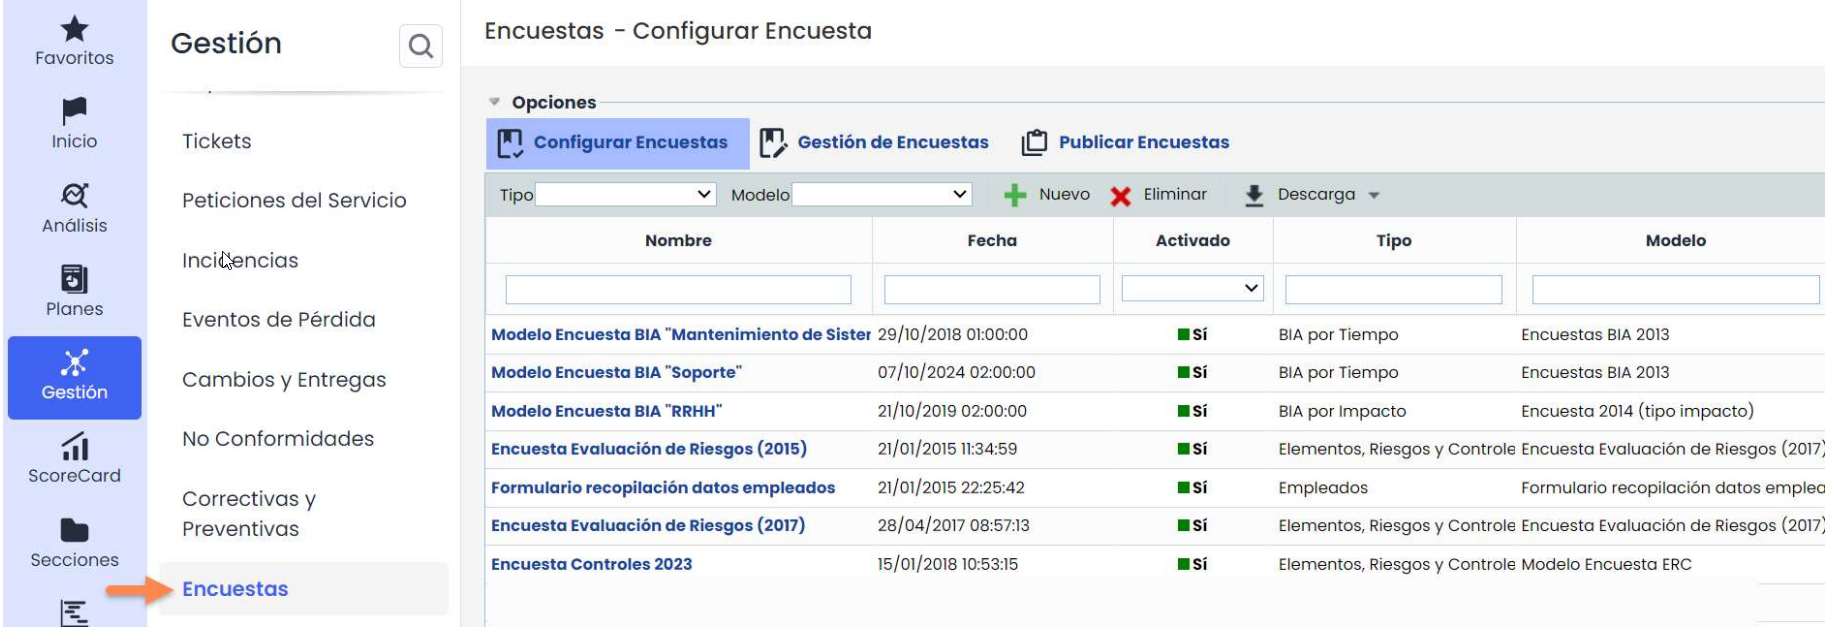The width and height of the screenshot is (1840, 631).
Task: Click the search magnifier icon beside Gestión
Action: (x=421, y=46)
